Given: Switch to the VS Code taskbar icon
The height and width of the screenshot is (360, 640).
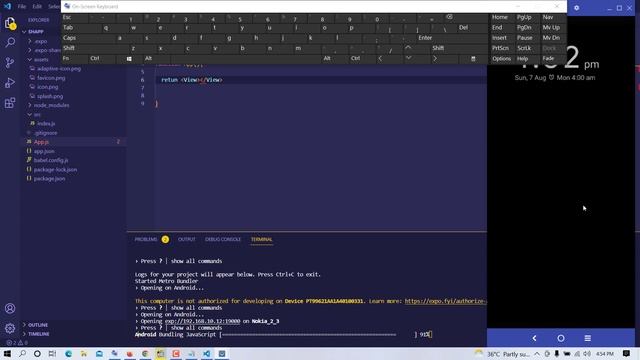Looking at the screenshot, I should click(x=207, y=353).
